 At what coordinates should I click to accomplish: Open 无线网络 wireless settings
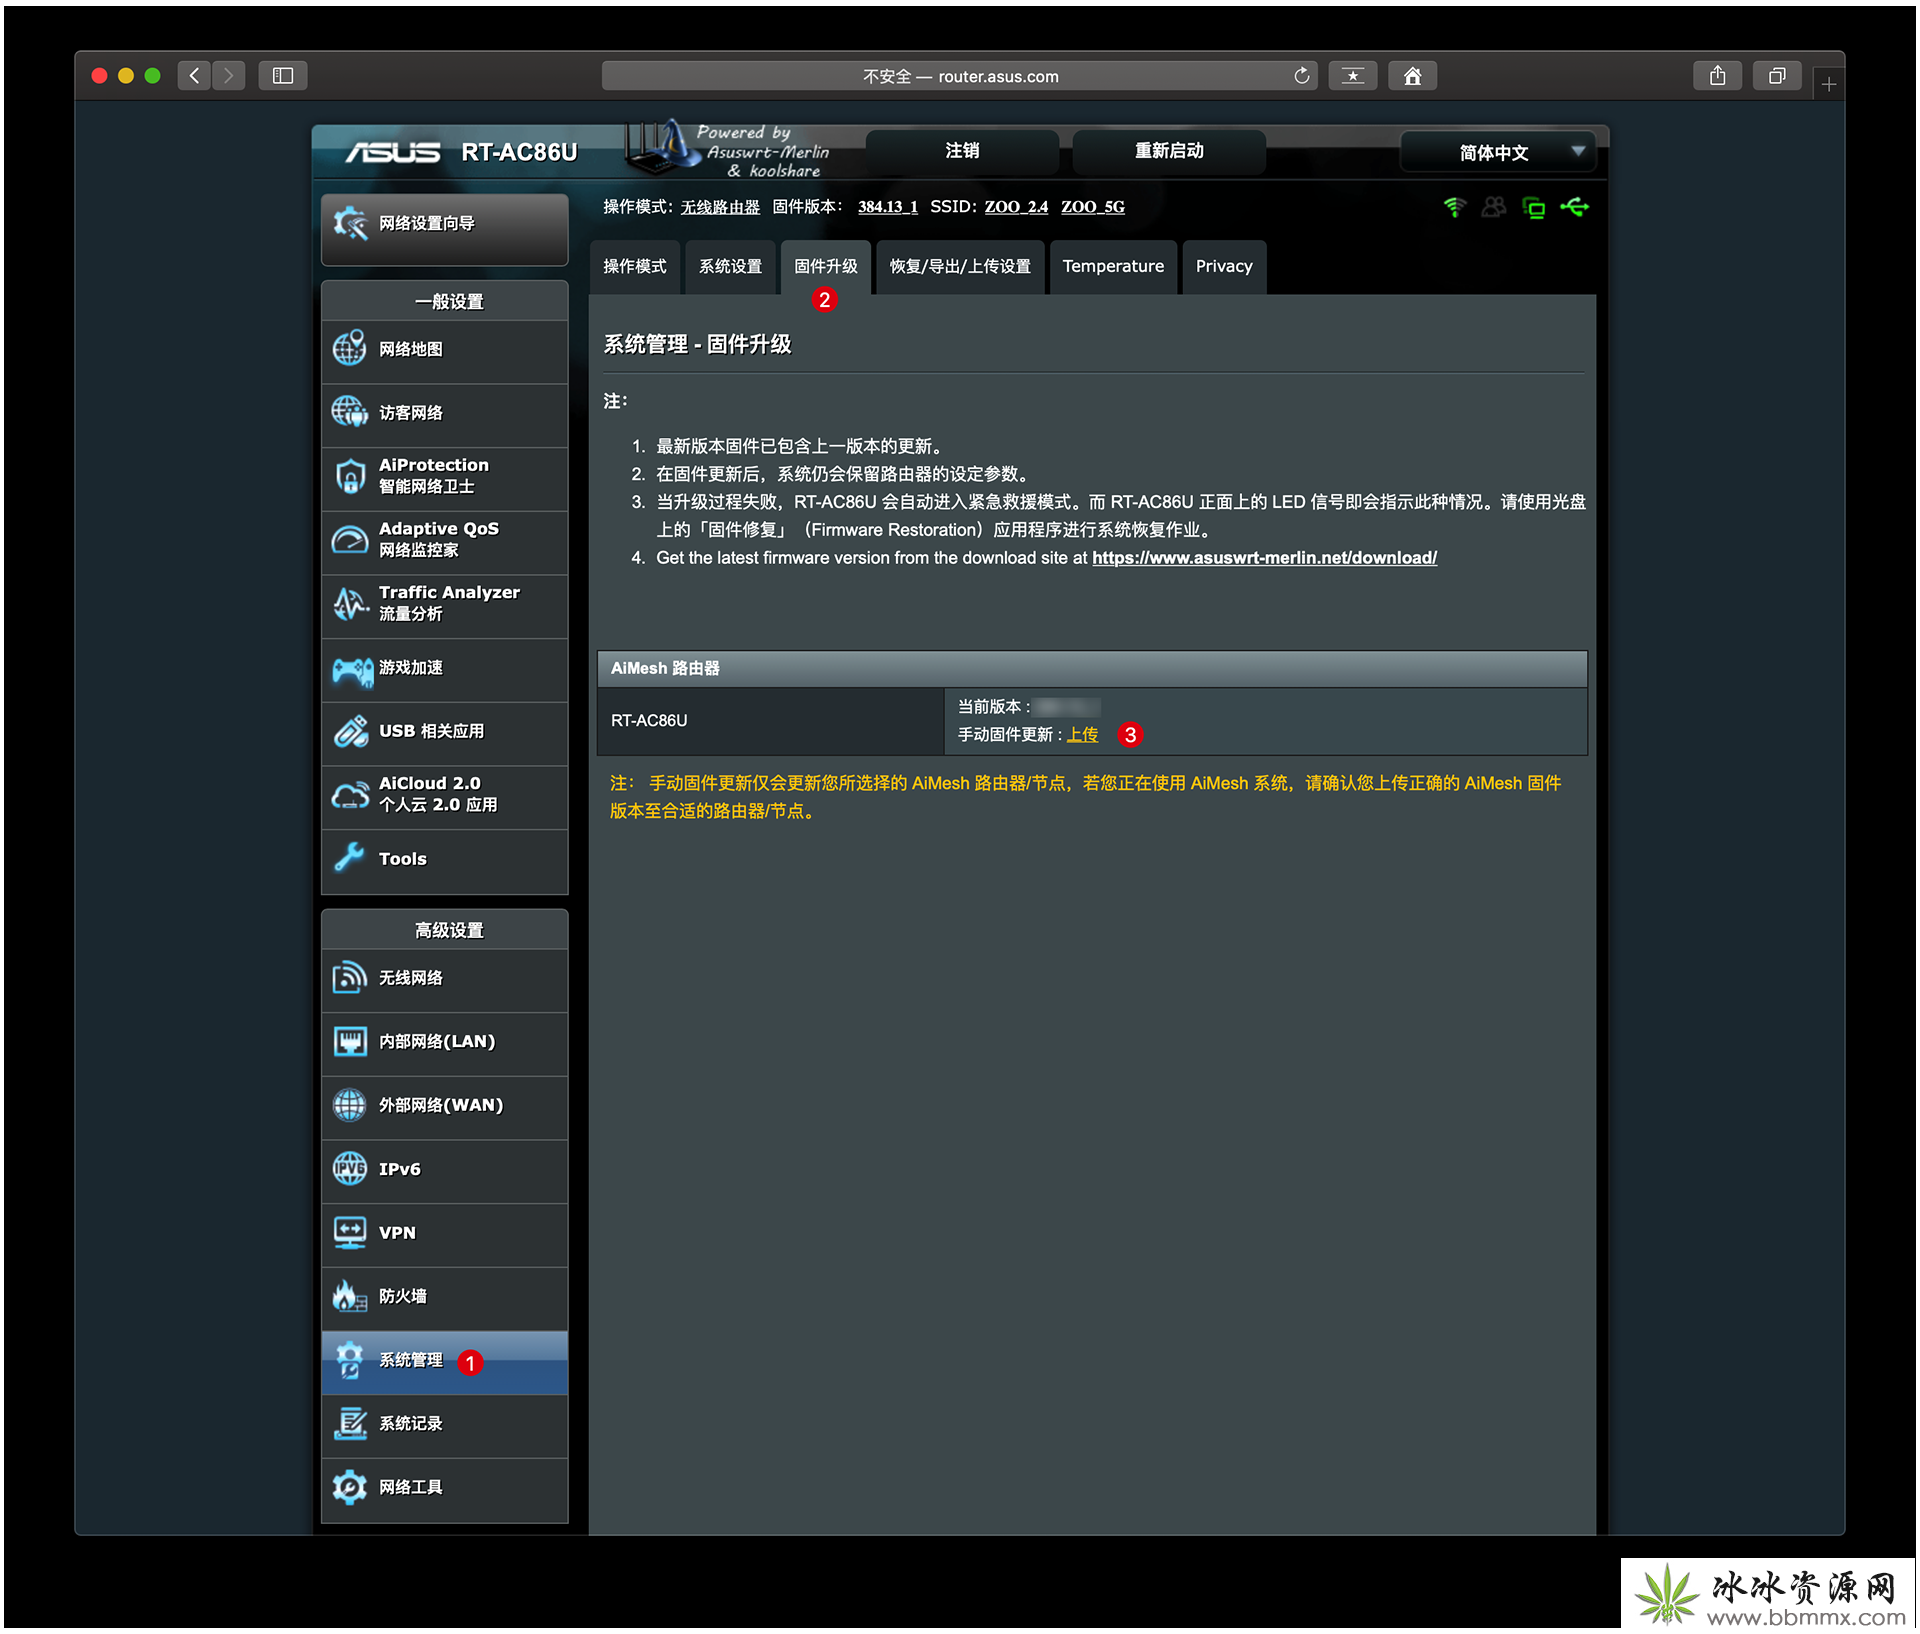444,979
